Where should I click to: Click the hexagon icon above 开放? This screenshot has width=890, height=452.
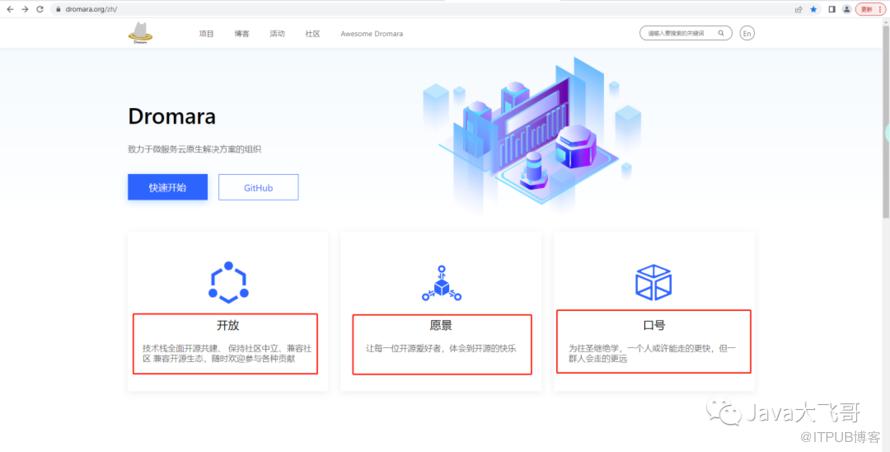228,282
